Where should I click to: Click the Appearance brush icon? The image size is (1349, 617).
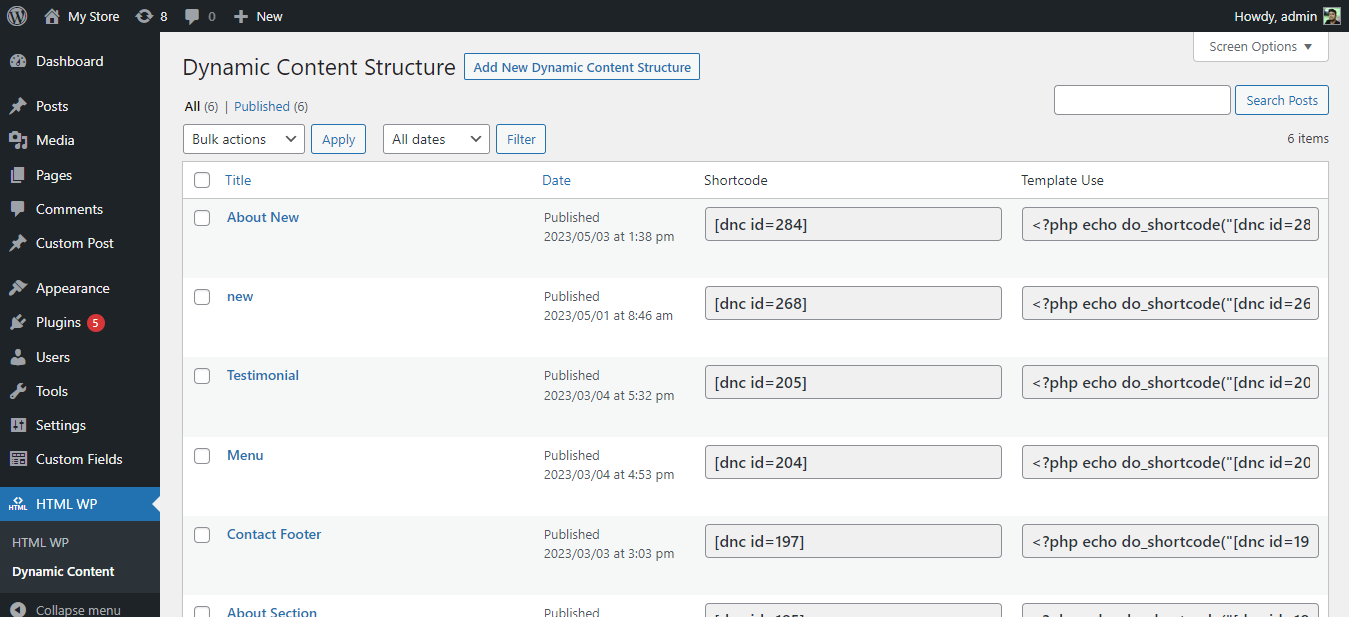point(18,288)
